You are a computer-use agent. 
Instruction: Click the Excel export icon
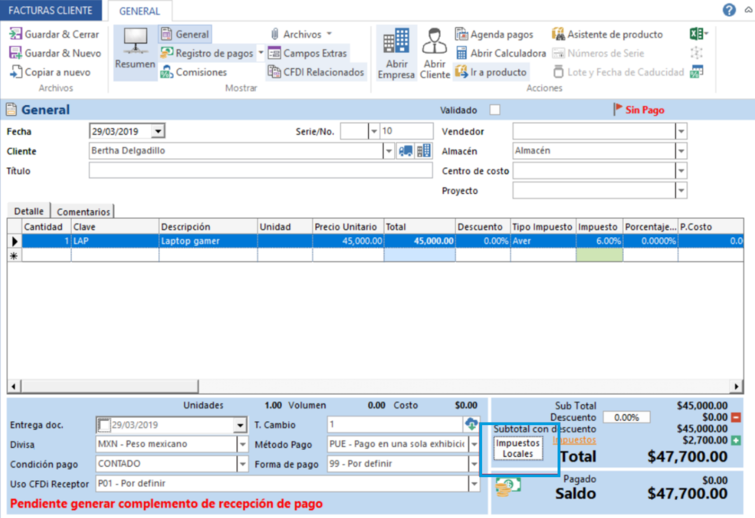[696, 34]
